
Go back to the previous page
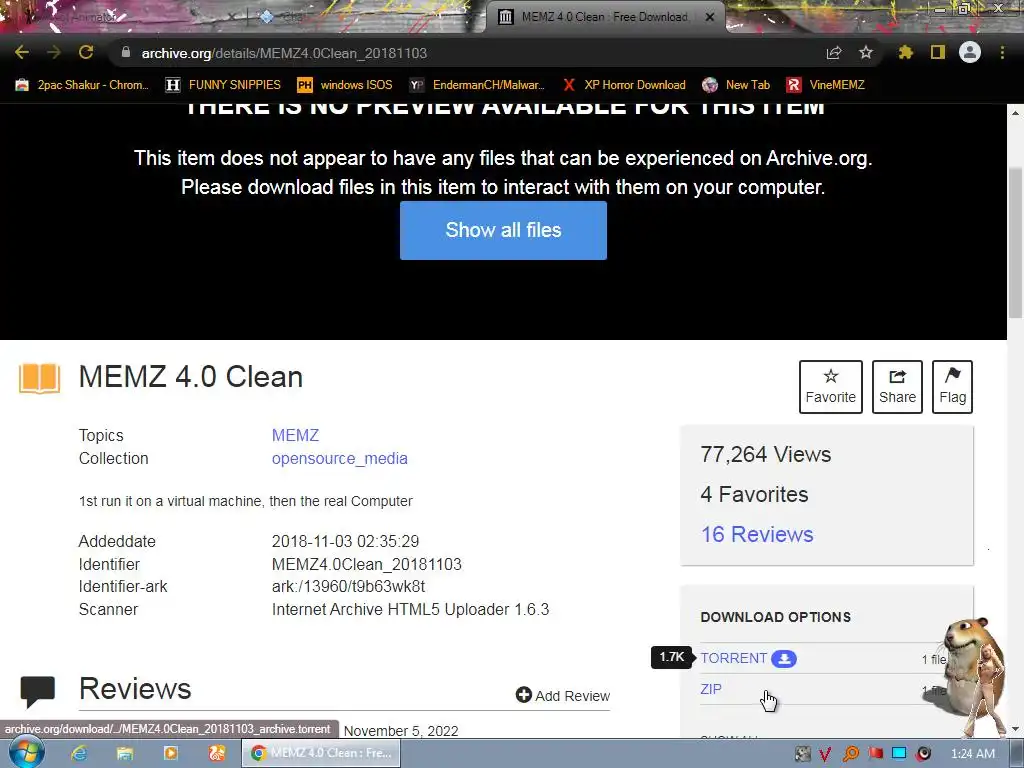coord(22,53)
